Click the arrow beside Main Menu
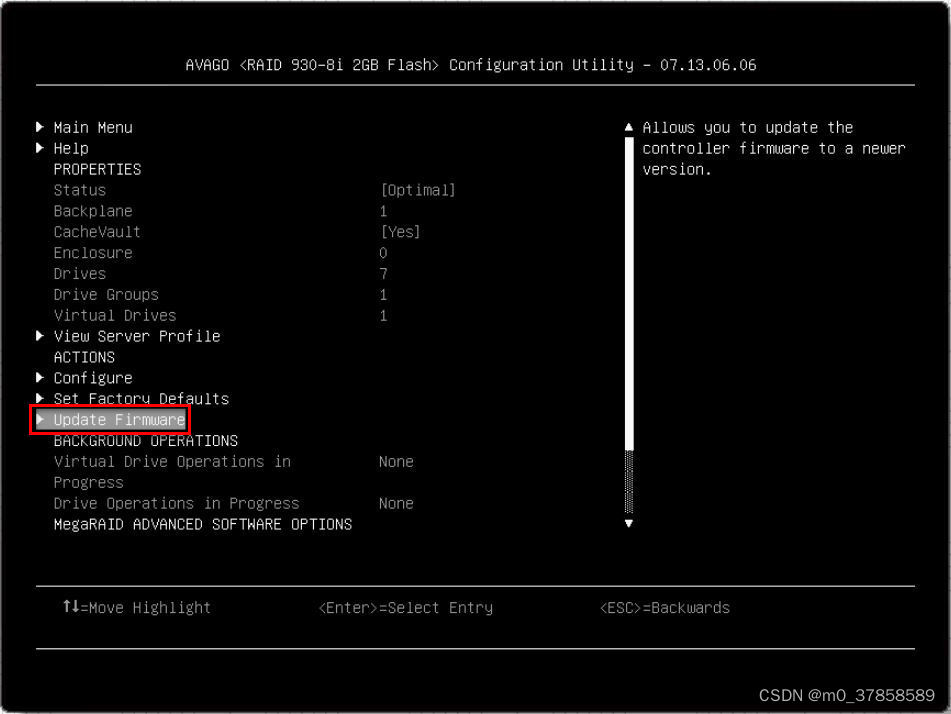 click(40, 127)
